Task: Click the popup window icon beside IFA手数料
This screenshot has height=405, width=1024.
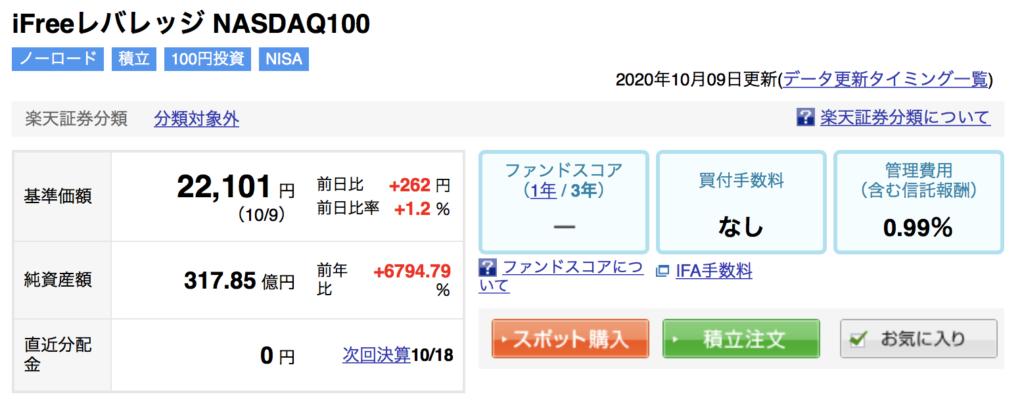Action: coord(662,270)
